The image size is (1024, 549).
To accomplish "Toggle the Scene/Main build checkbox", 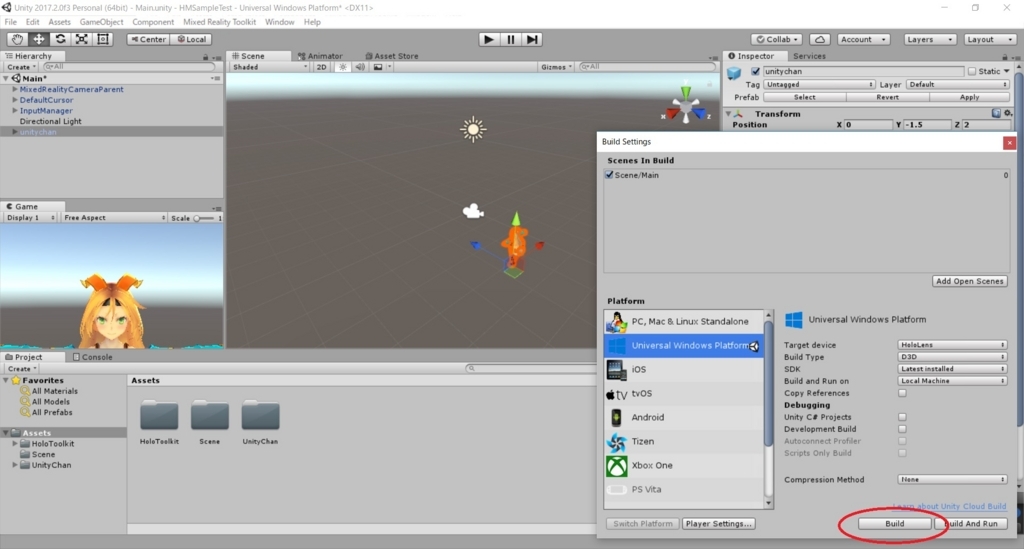I will point(609,175).
